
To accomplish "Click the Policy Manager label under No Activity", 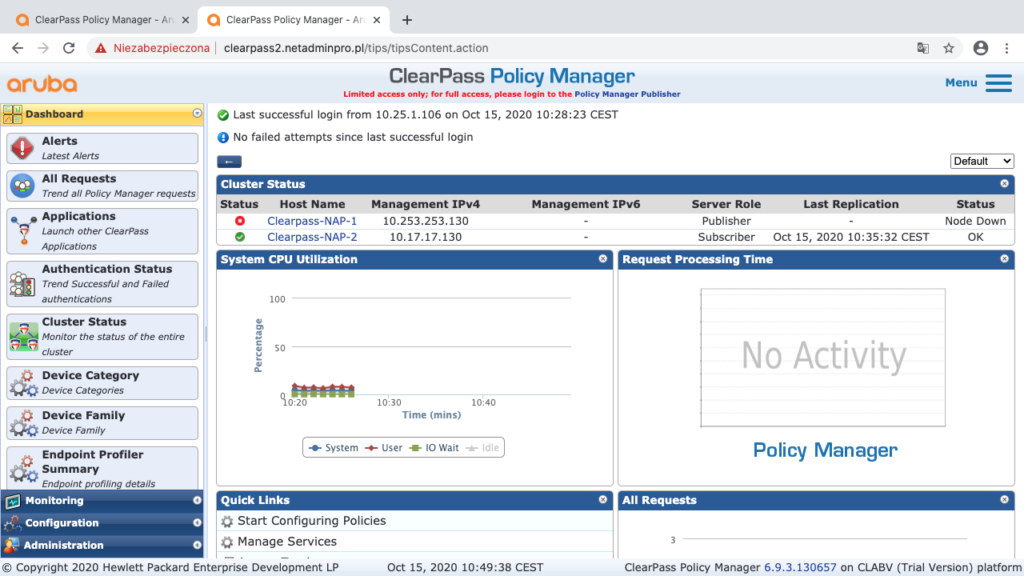I will (825, 450).
